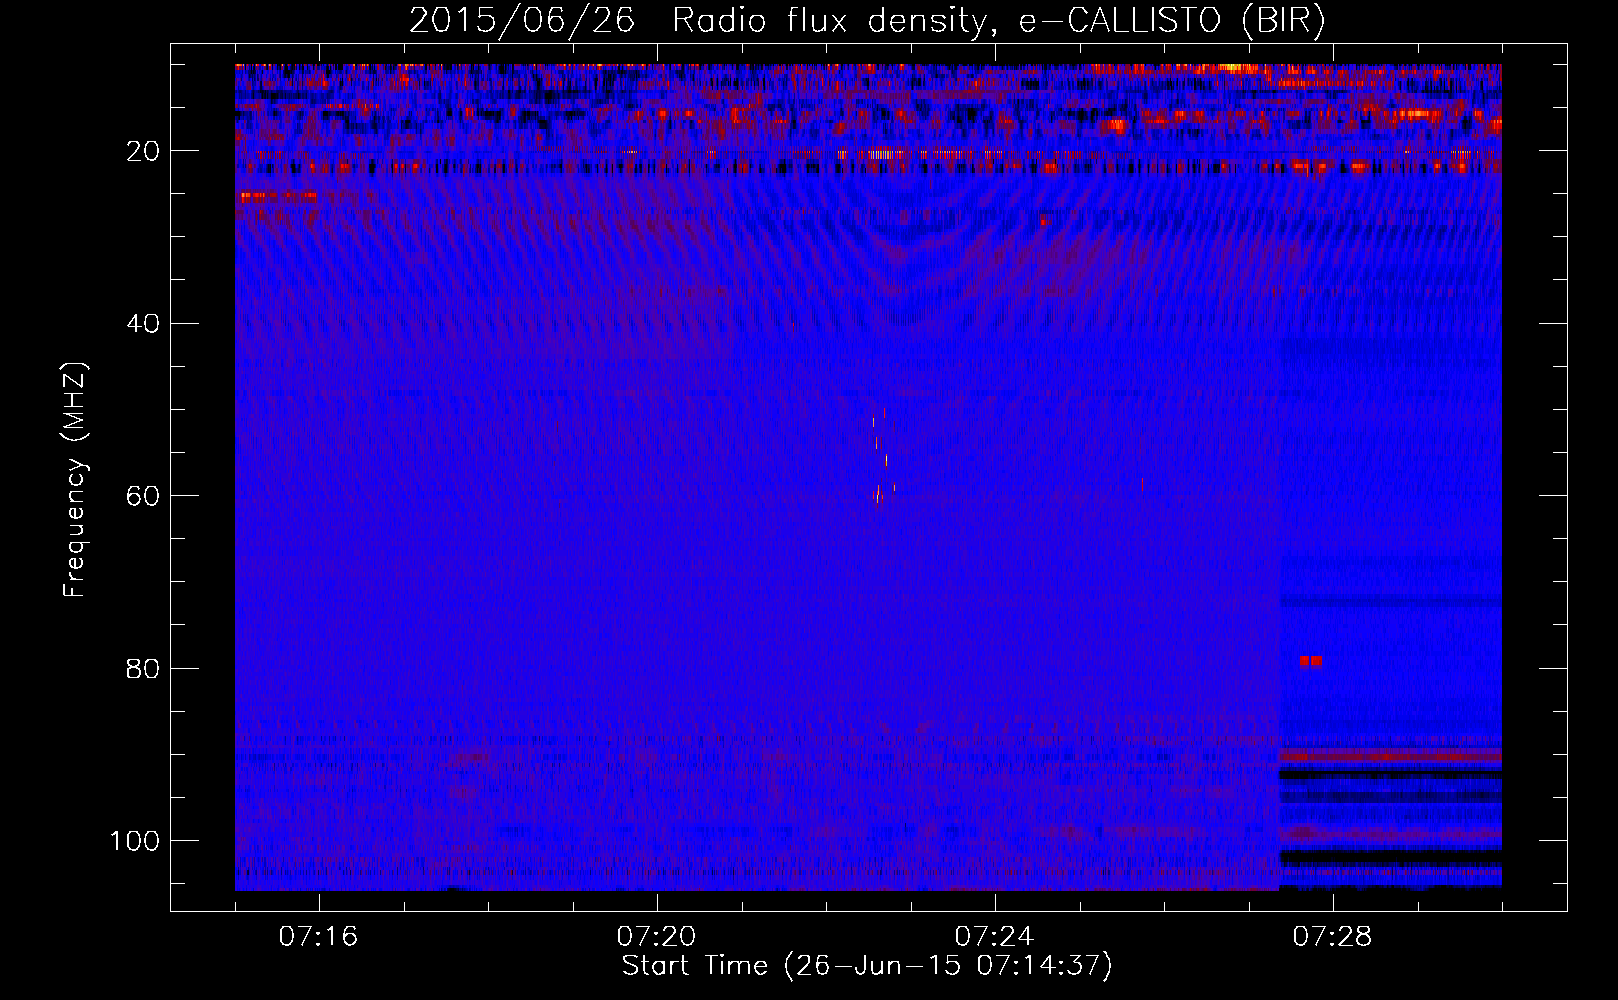Click the pair of red squares near 80 MHz

point(1310,661)
